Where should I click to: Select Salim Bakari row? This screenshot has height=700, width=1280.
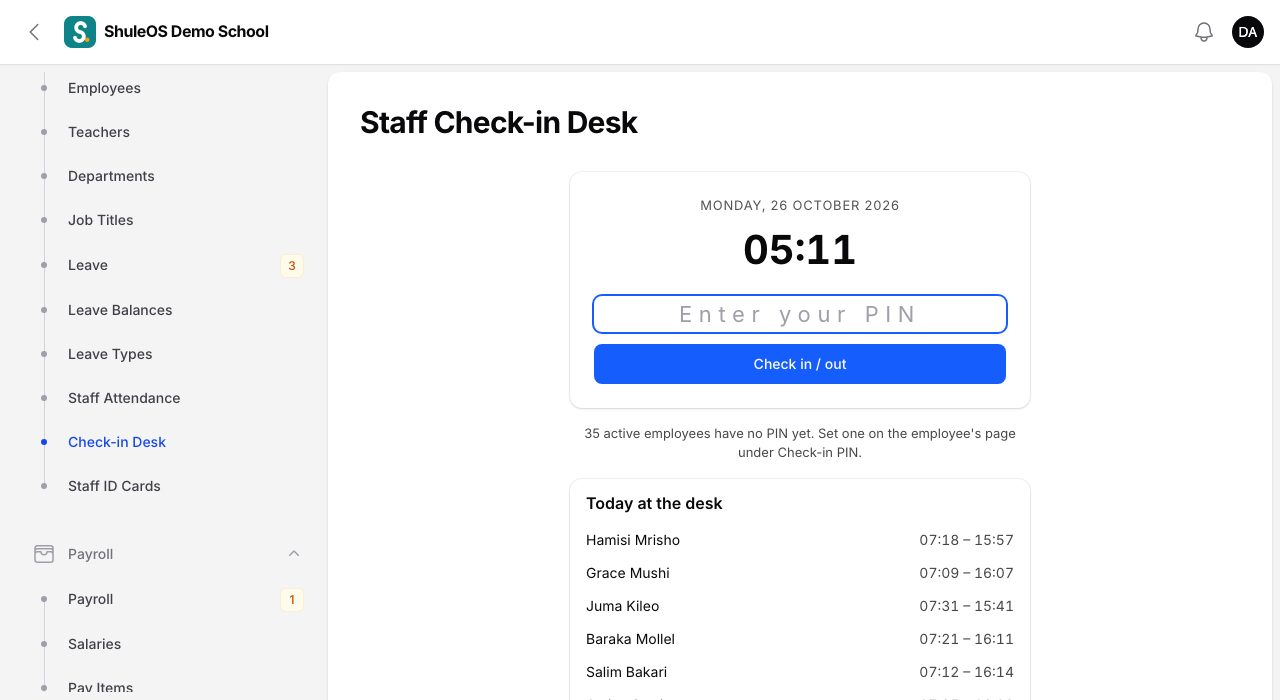click(x=800, y=672)
